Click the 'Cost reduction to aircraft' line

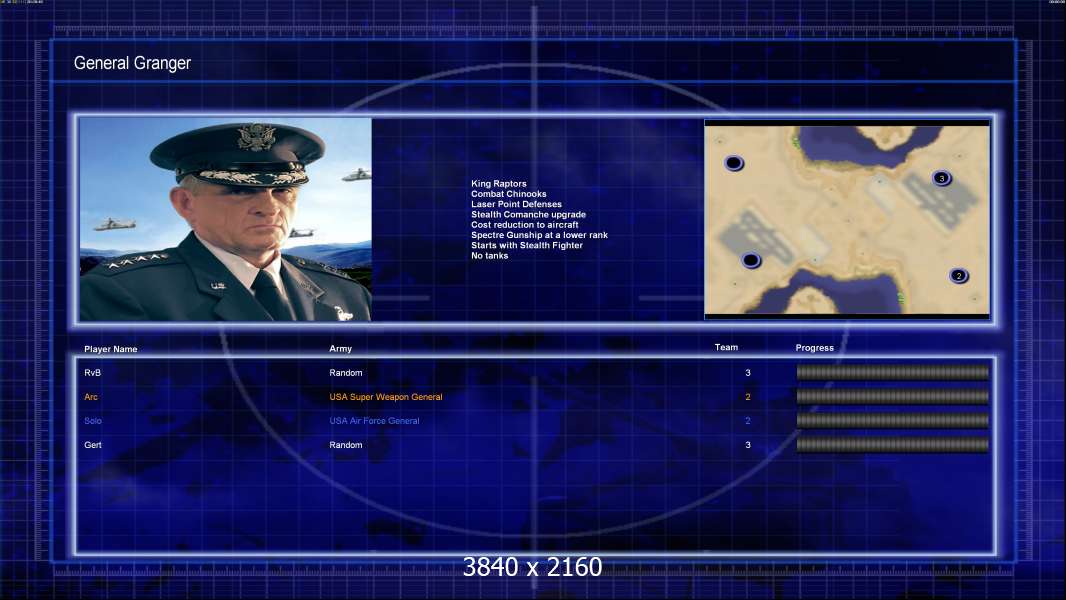tap(524, 224)
